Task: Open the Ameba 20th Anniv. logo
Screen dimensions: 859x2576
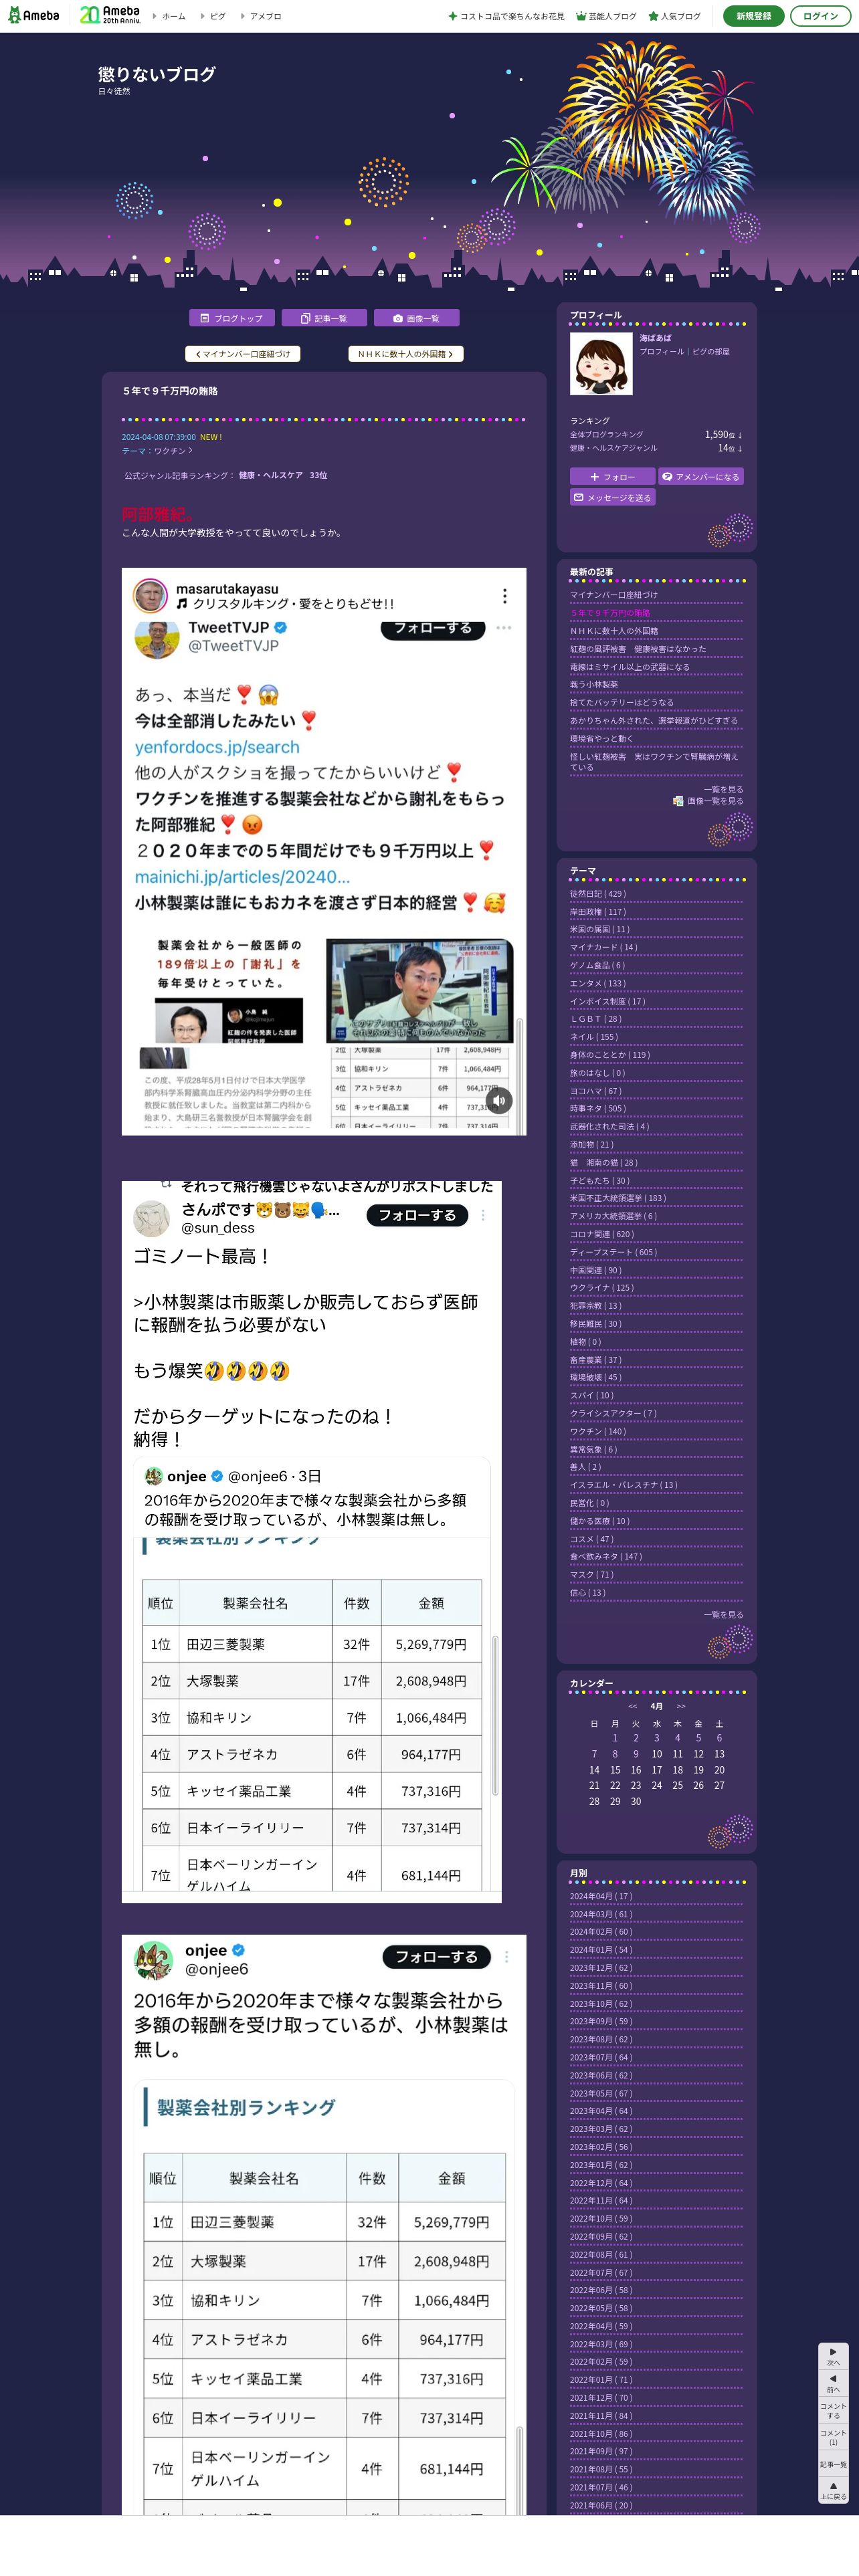Action: (110, 15)
